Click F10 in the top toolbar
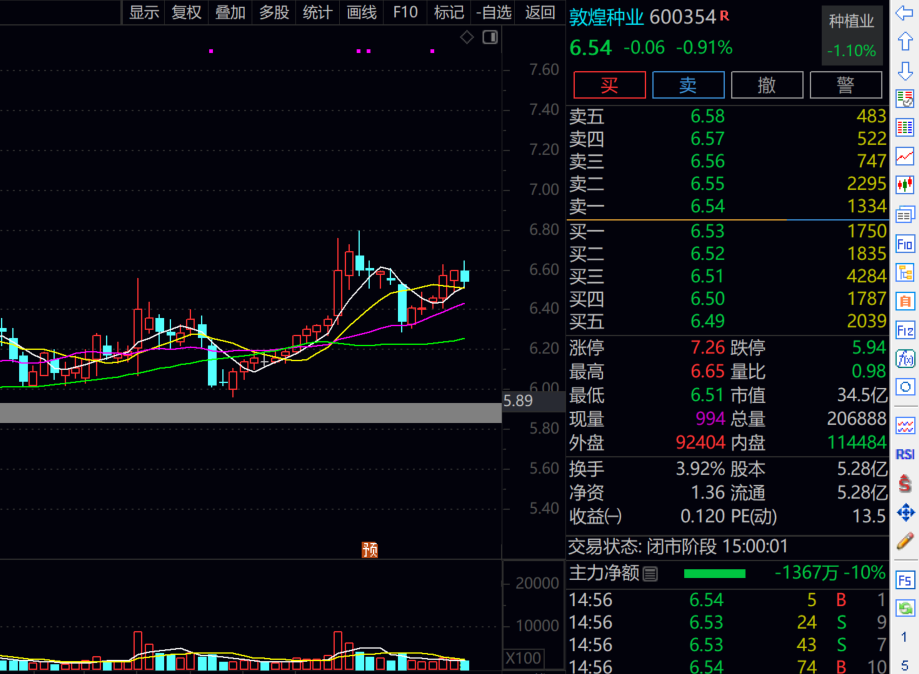The image size is (919, 674). (405, 12)
